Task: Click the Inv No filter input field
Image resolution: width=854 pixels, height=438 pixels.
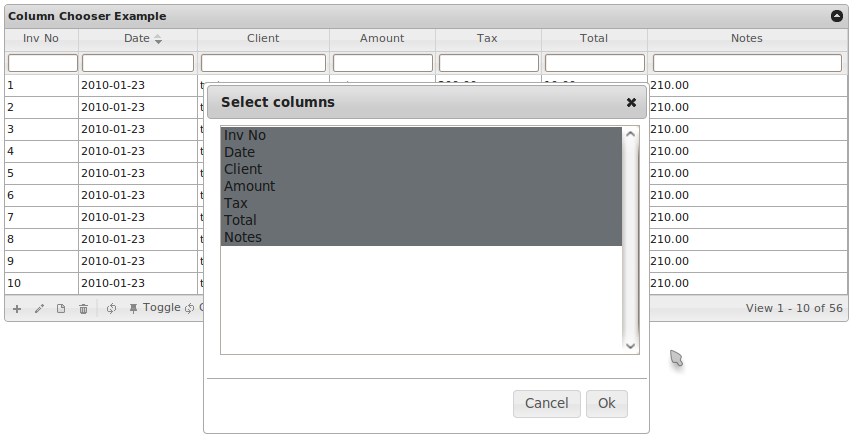Action: (x=42, y=63)
